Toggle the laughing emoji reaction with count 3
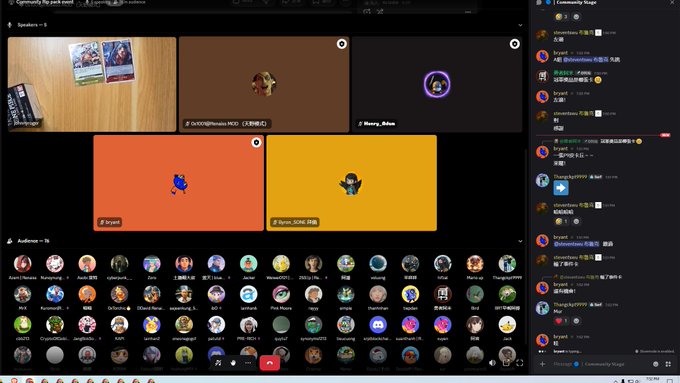This screenshot has width=680, height=383. point(561,17)
